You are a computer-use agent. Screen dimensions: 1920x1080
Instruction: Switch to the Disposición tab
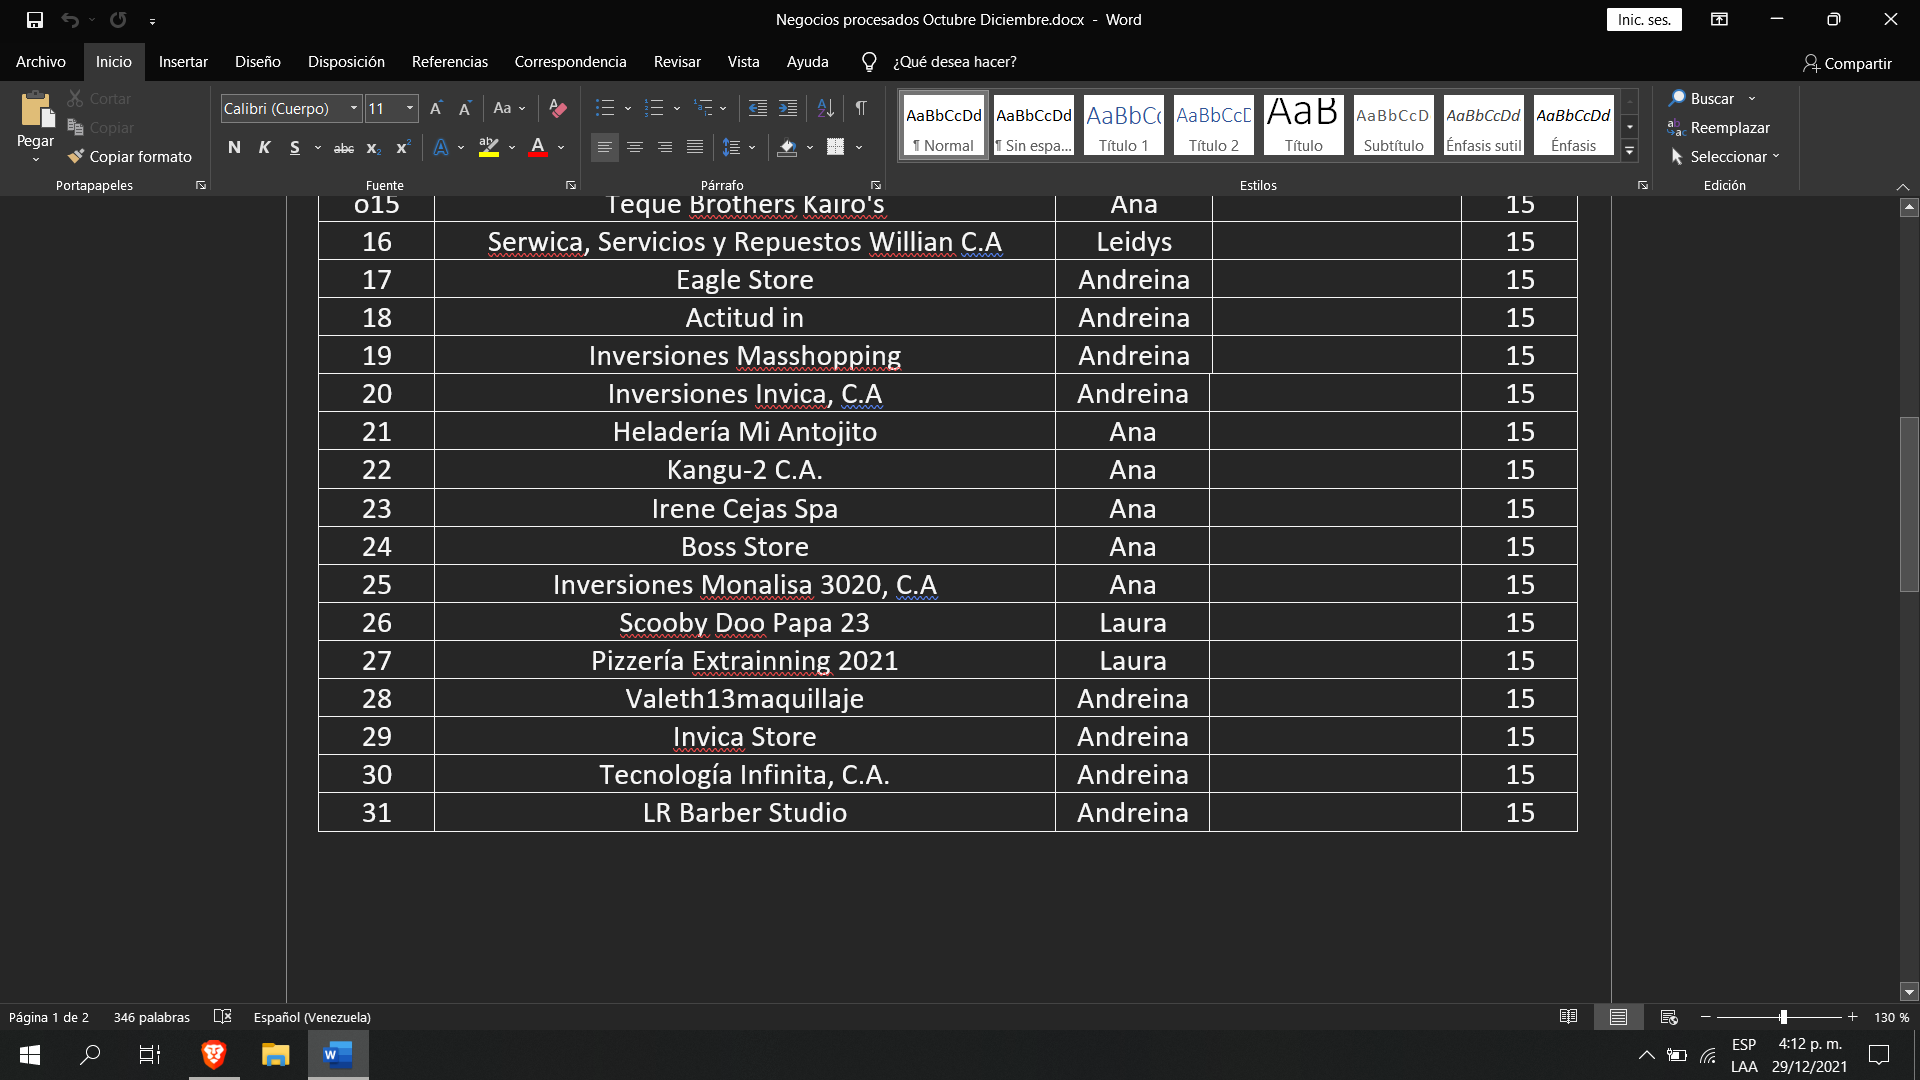pyautogui.click(x=346, y=62)
